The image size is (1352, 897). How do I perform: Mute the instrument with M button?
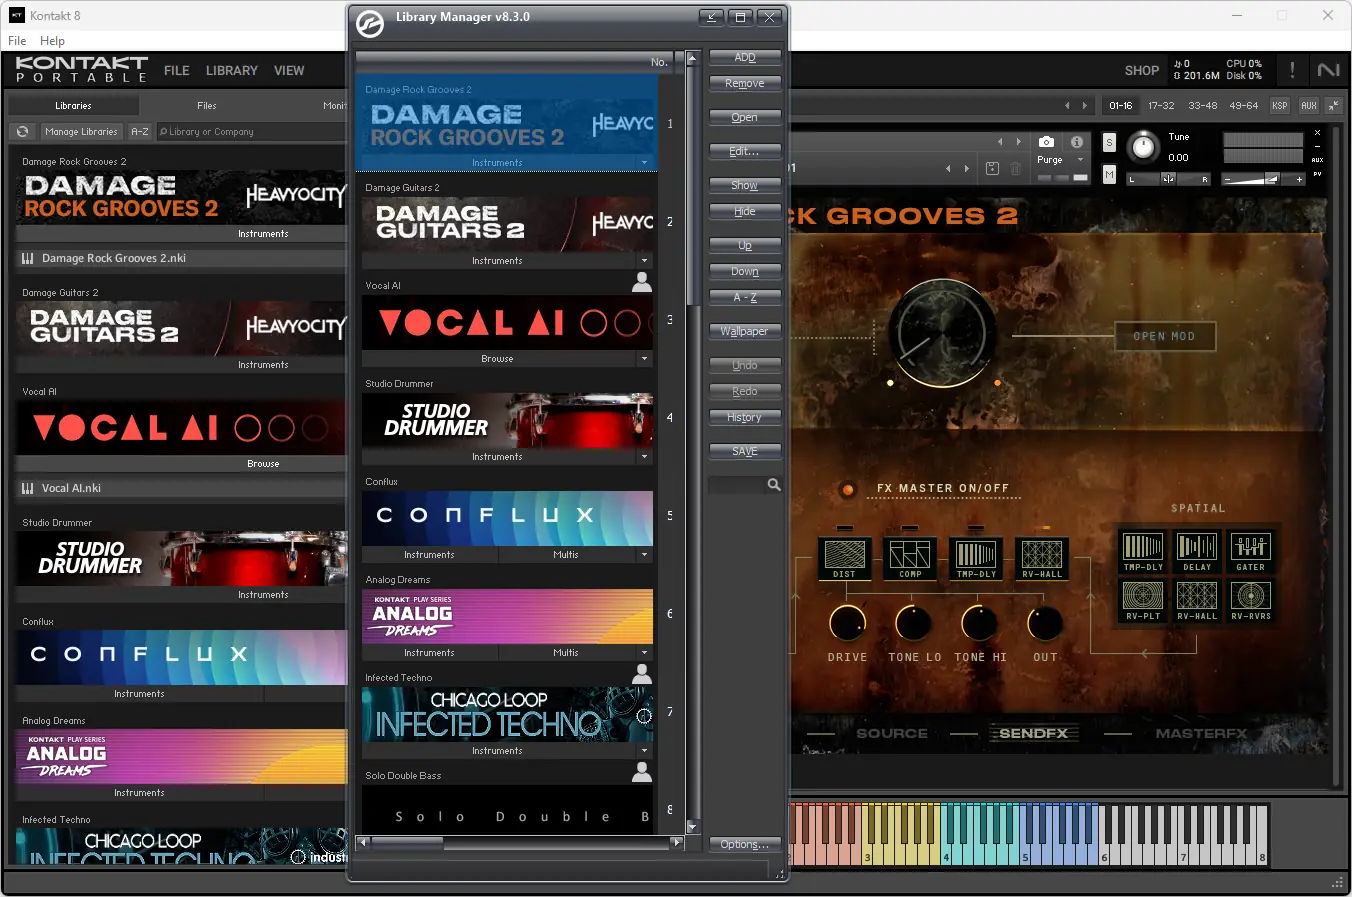click(x=1109, y=174)
